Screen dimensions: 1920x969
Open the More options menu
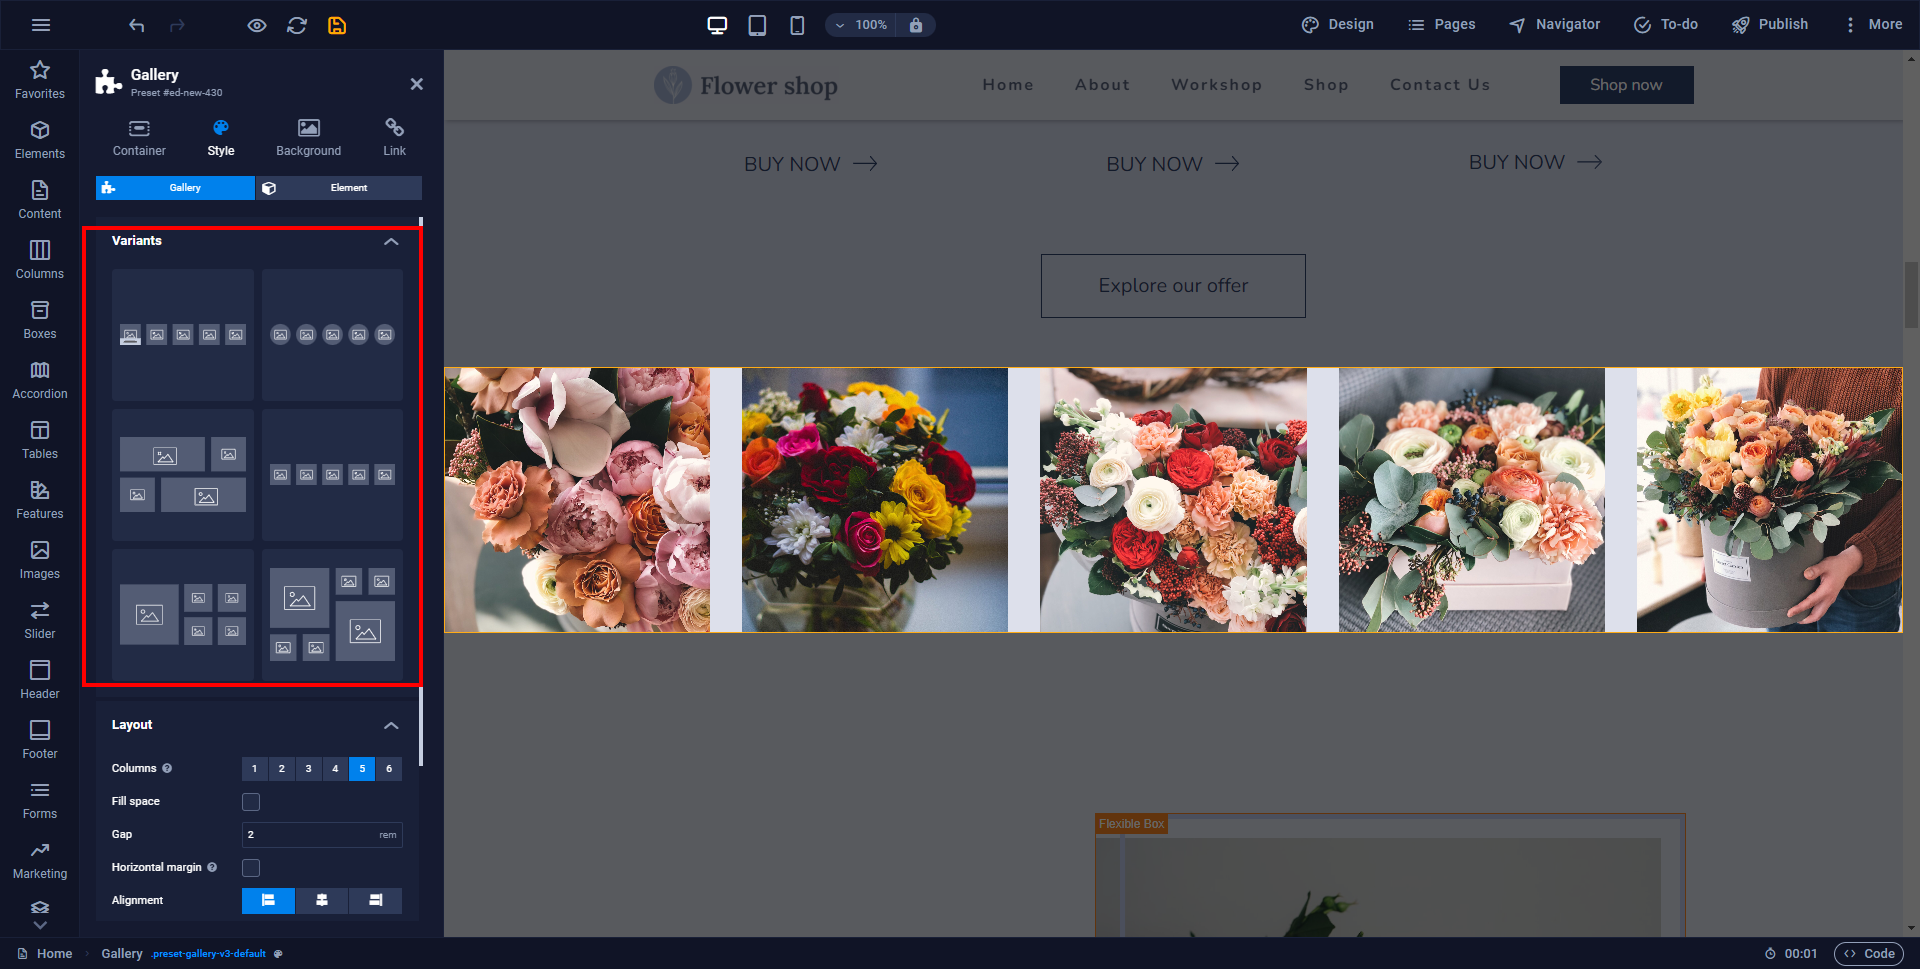1872,25
